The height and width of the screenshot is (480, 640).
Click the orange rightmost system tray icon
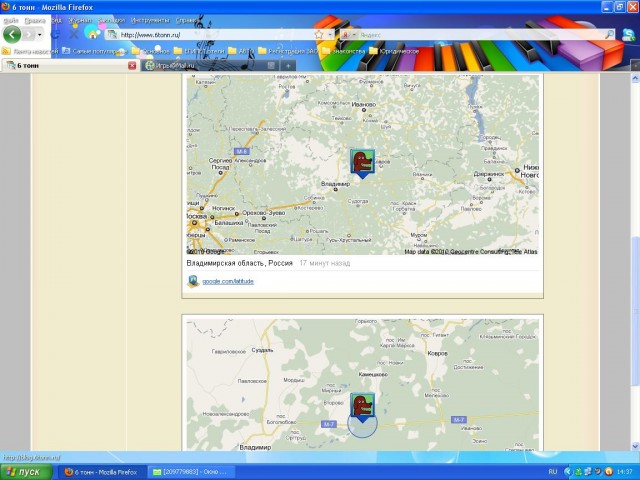[609, 472]
